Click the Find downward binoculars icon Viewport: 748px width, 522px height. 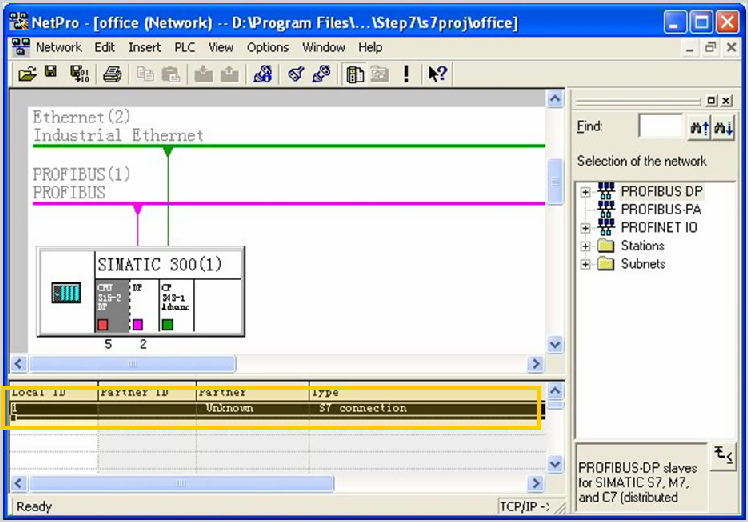[723, 127]
